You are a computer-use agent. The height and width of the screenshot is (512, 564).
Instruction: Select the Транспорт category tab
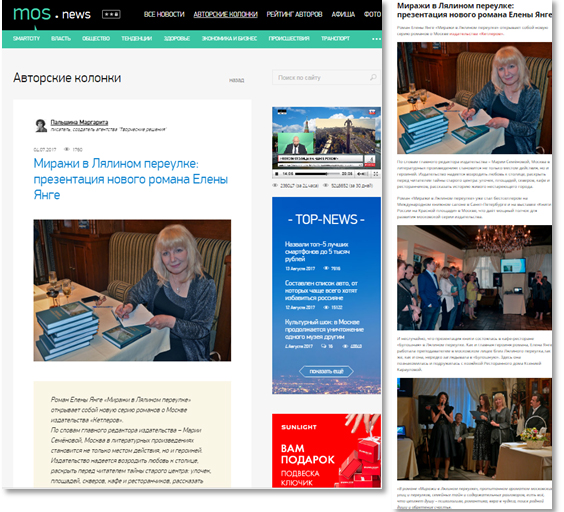pyautogui.click(x=335, y=38)
